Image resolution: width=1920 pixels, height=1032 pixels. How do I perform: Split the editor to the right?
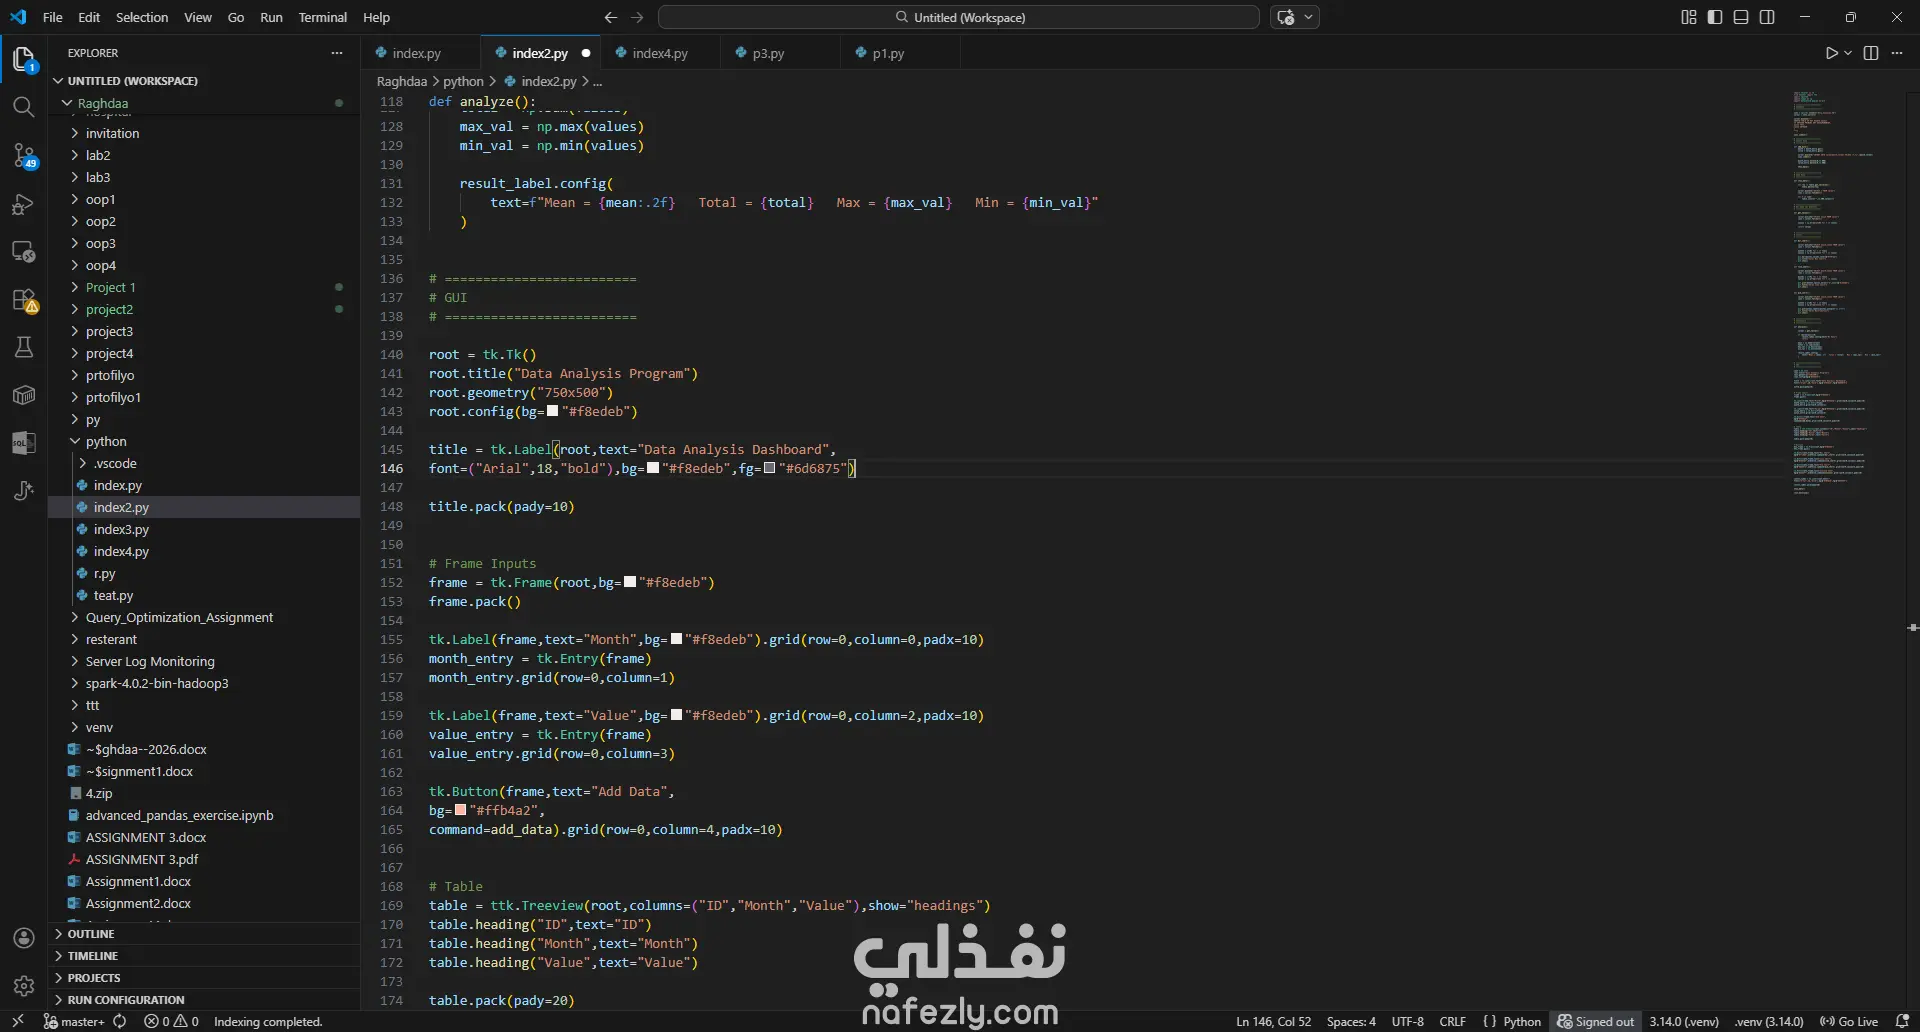click(1871, 53)
